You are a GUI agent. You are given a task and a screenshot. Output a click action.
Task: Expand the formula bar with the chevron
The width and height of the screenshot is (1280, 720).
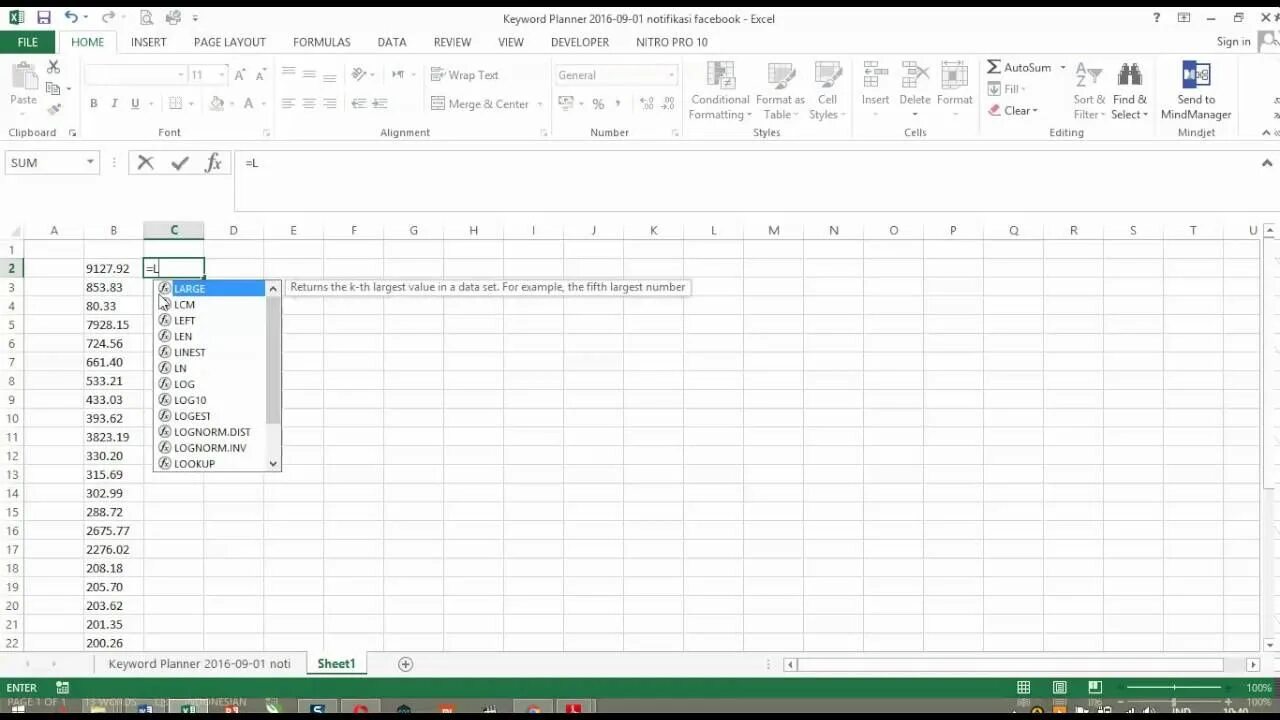tap(1268, 163)
